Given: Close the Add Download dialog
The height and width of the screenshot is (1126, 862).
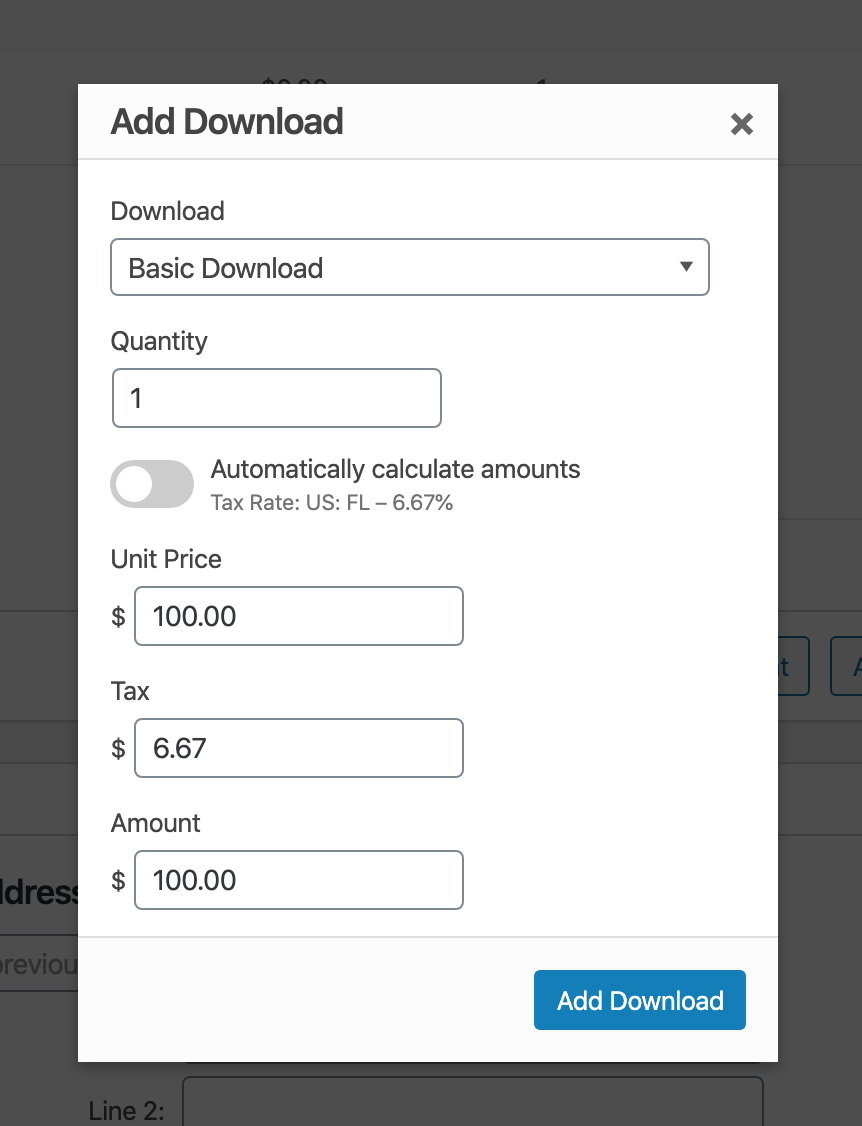Looking at the screenshot, I should [x=741, y=124].
